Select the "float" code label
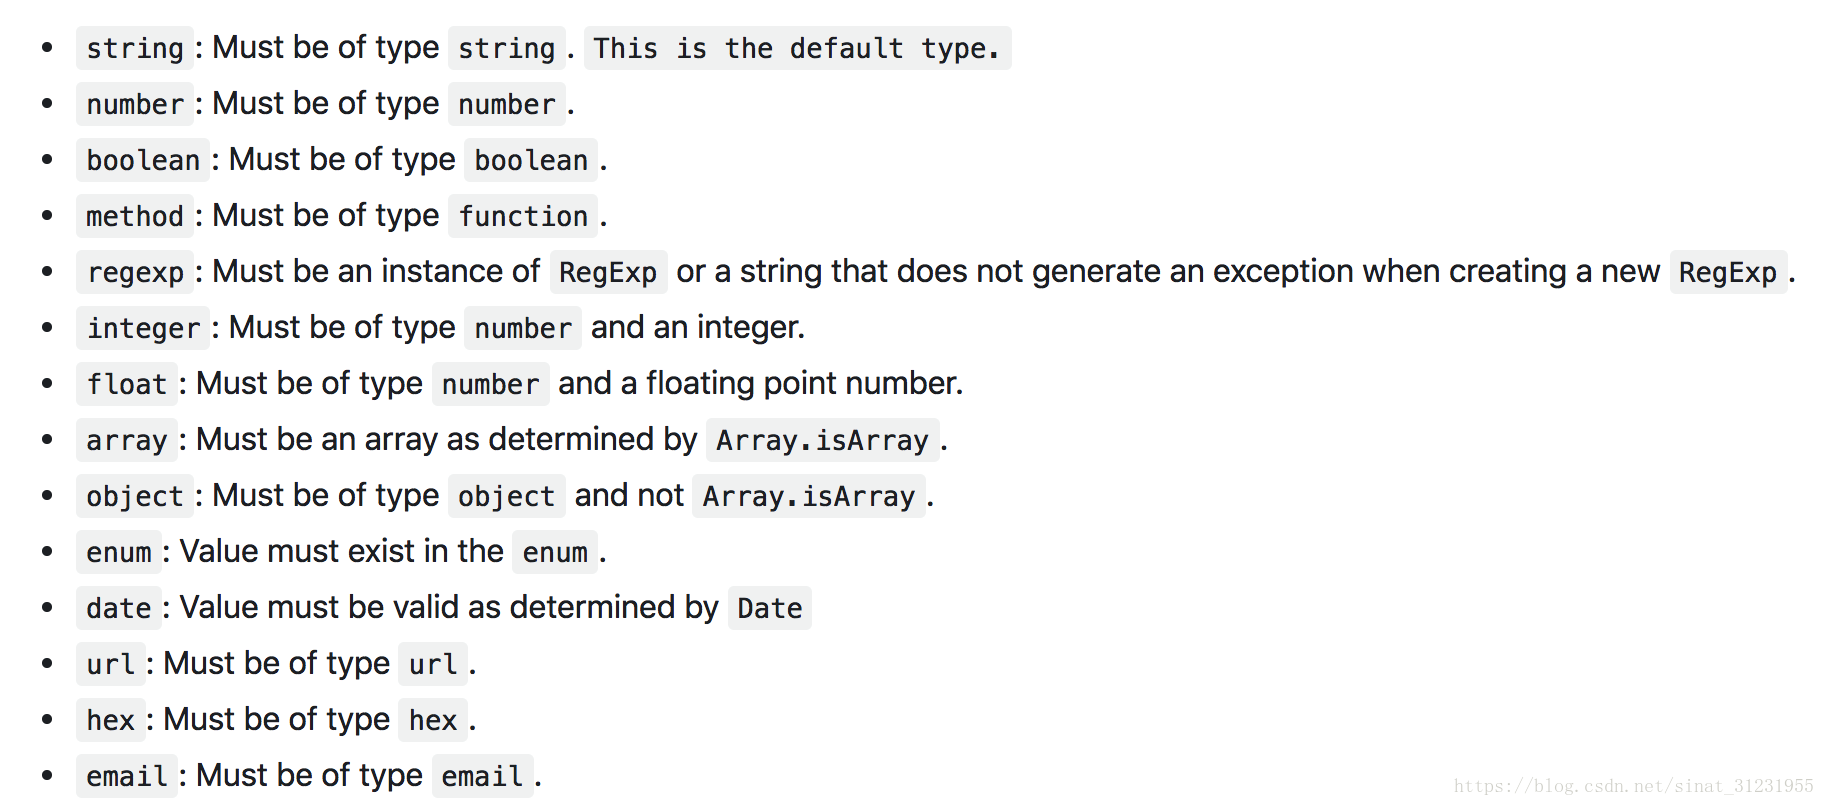Viewport: 1826px width, 806px height. (126, 384)
